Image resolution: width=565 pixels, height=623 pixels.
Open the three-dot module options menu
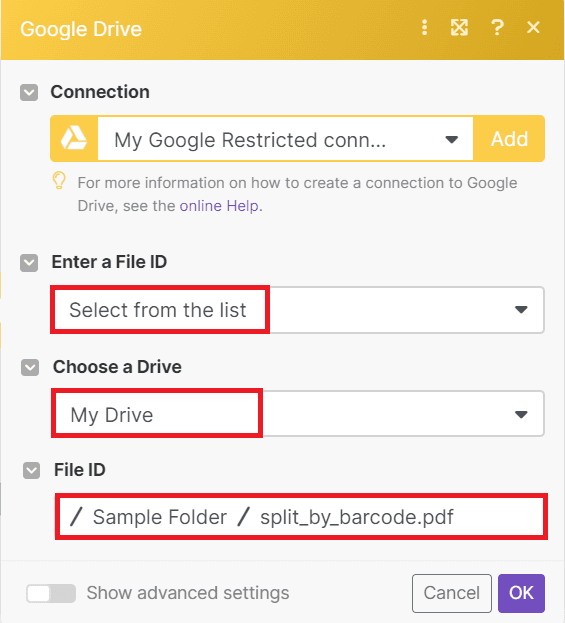pyautogui.click(x=424, y=28)
